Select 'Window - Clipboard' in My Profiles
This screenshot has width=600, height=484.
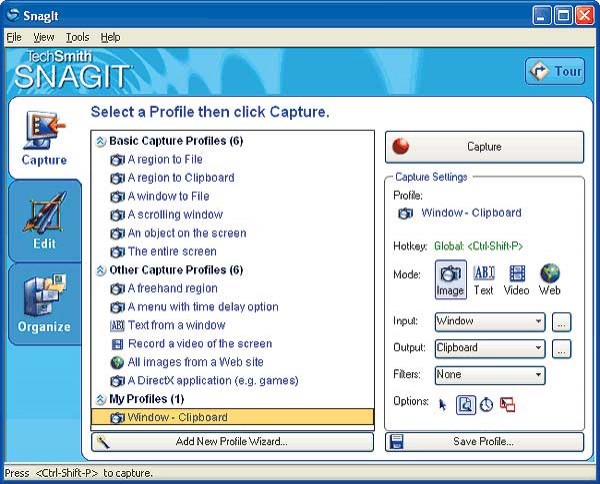232,417
